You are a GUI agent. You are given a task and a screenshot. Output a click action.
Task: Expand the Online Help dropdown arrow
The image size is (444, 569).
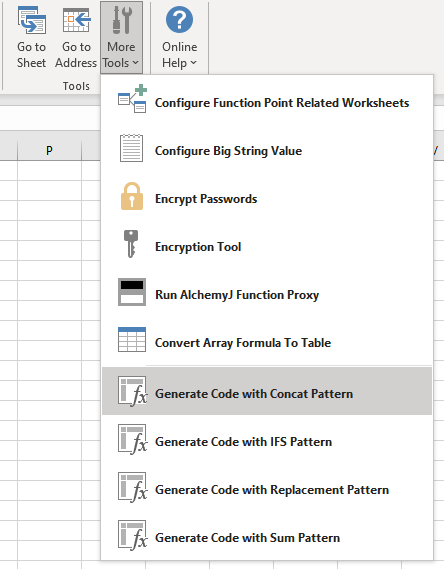tap(193, 63)
